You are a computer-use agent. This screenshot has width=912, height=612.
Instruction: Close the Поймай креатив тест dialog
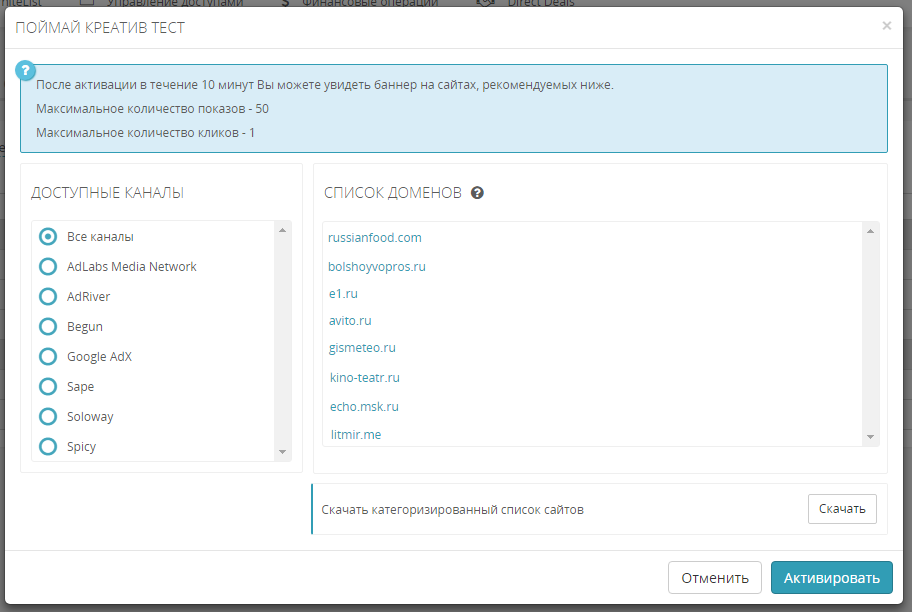[x=886, y=26]
